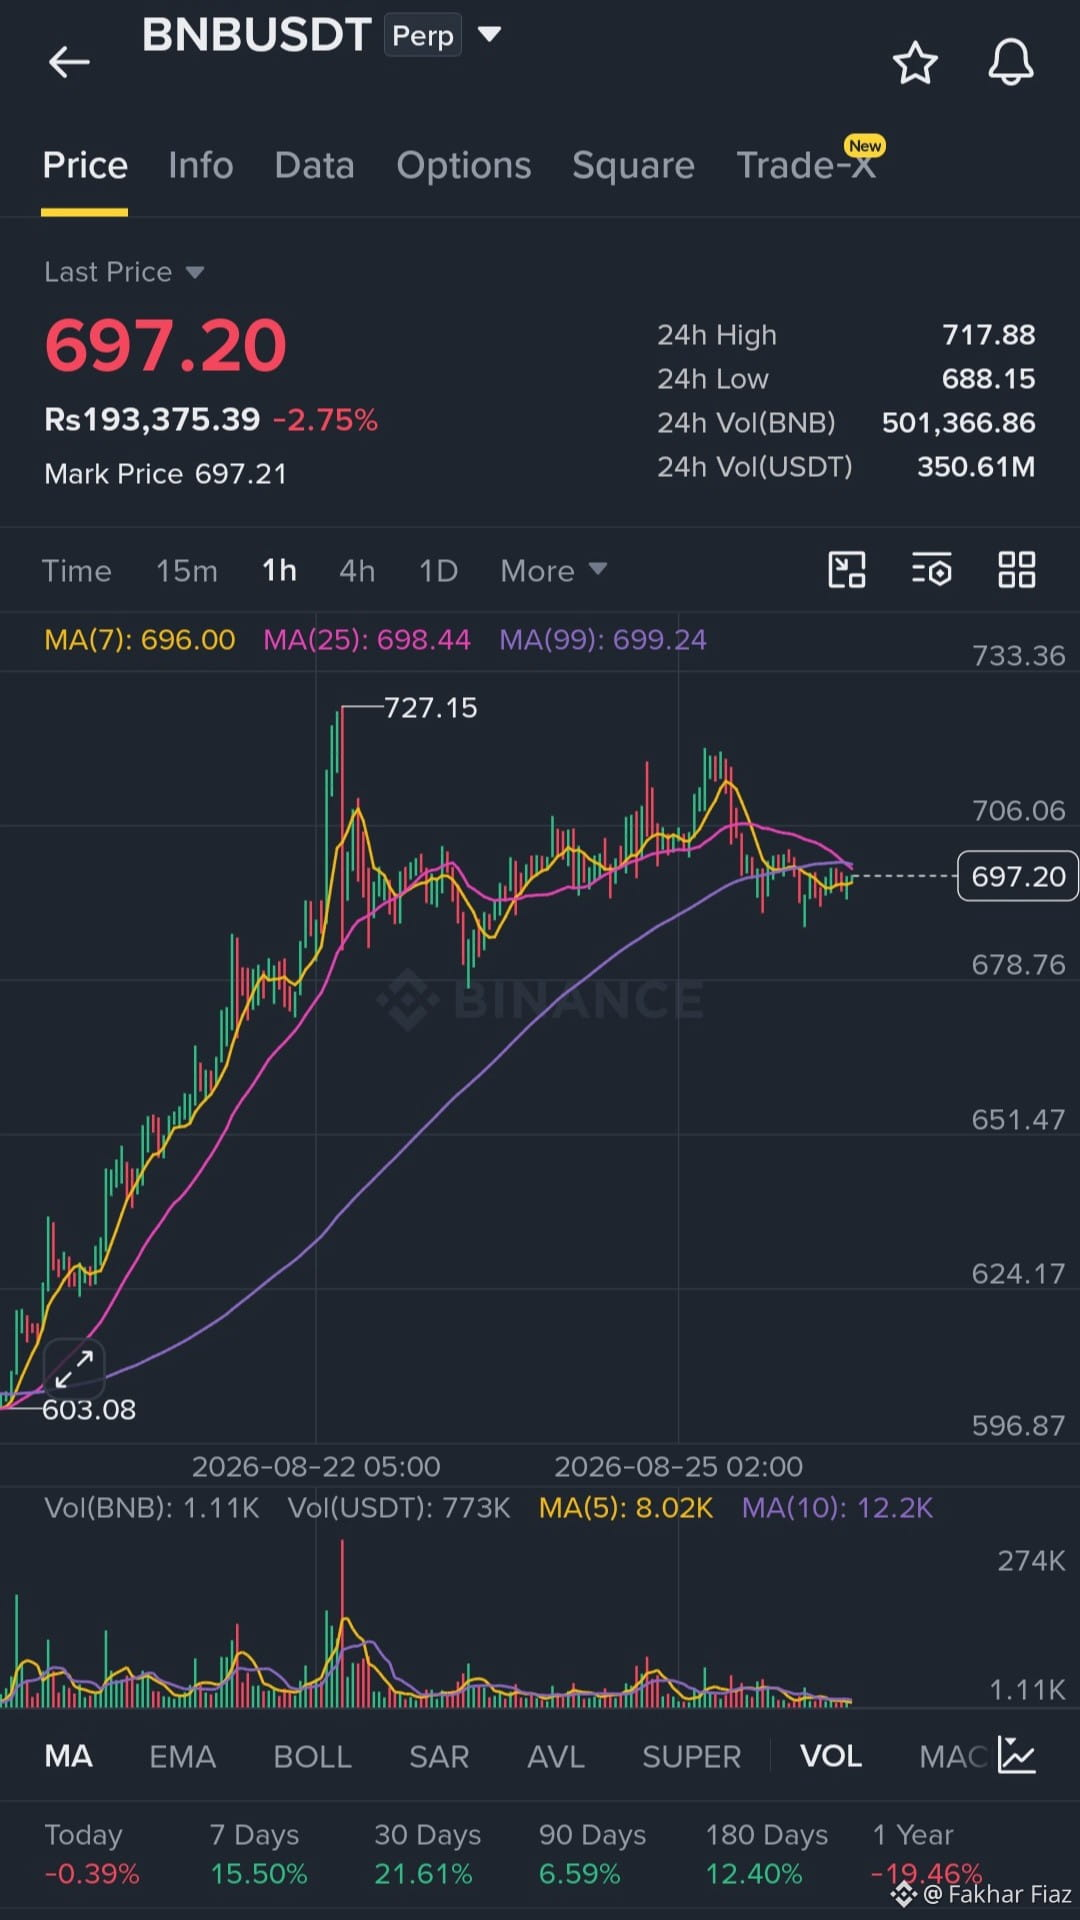This screenshot has width=1080, height=1920.
Task: Tap the large last price 697.20
Action: click(166, 346)
